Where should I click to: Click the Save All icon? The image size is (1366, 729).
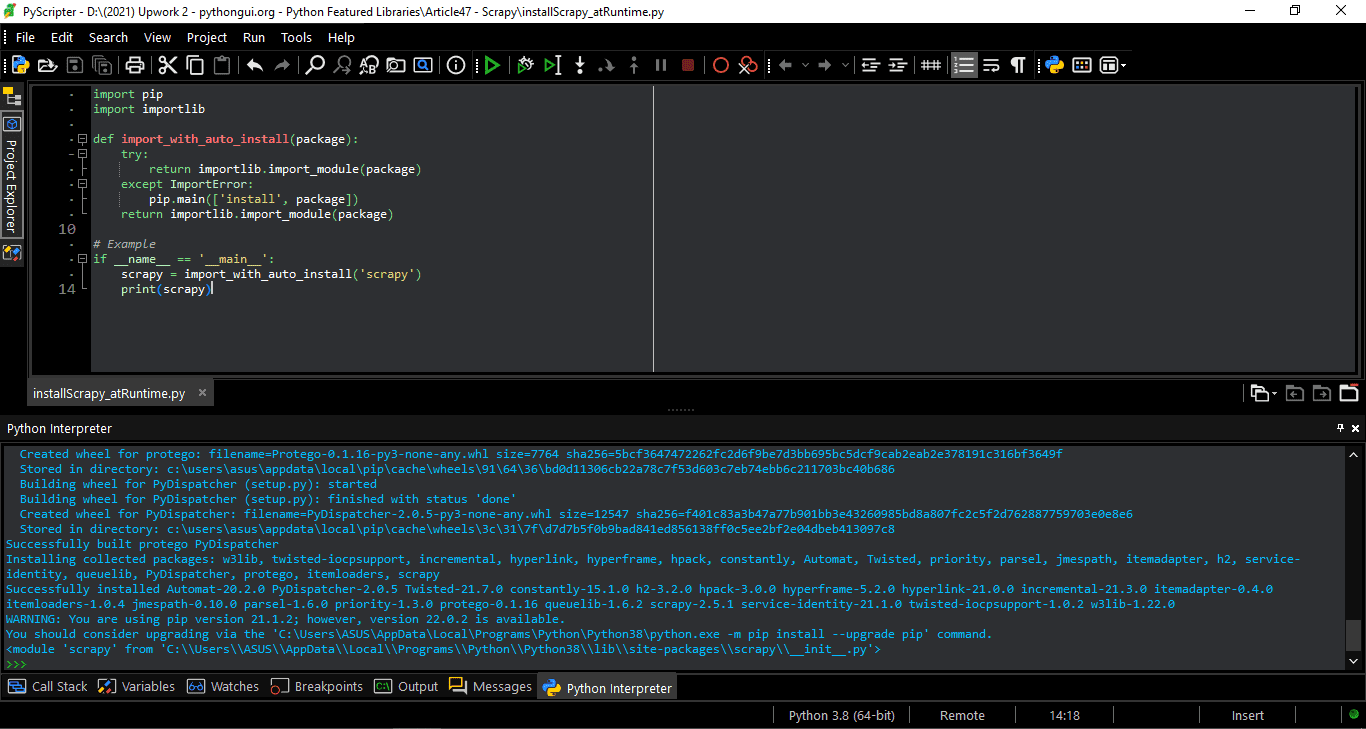click(102, 65)
